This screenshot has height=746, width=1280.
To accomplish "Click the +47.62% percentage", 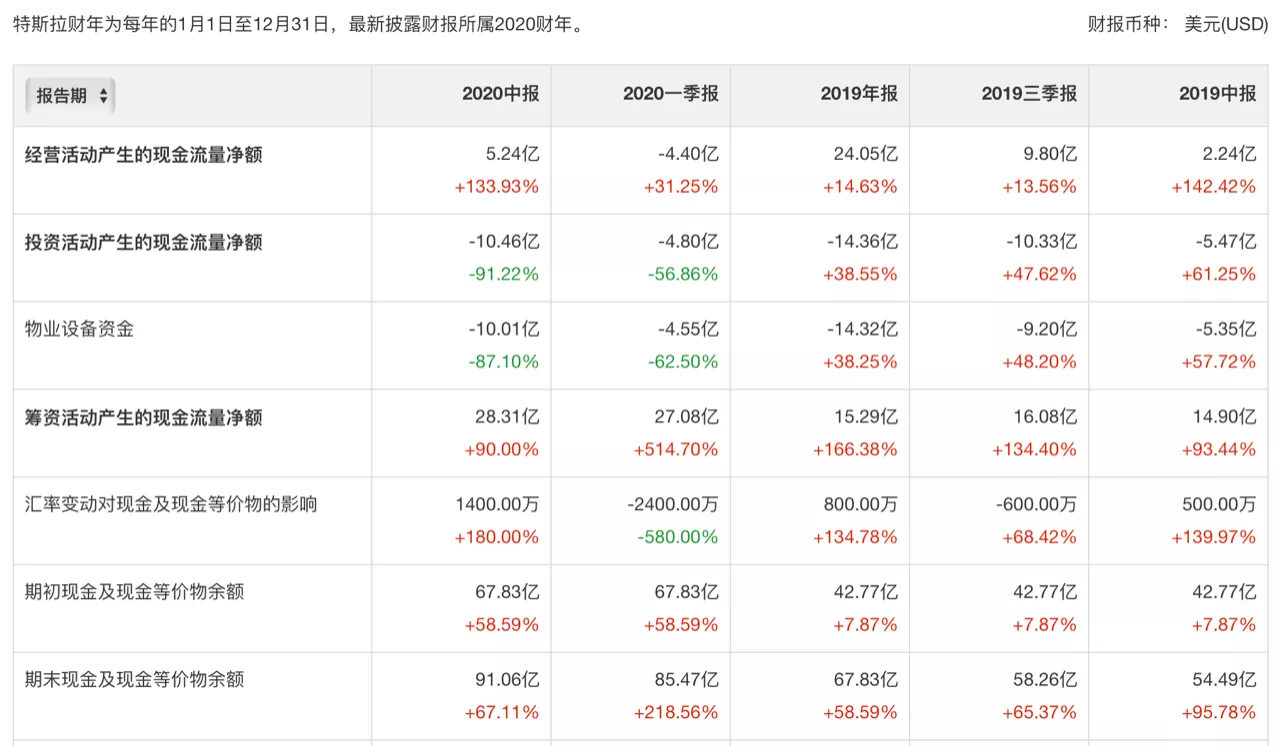I will click(x=1040, y=274).
